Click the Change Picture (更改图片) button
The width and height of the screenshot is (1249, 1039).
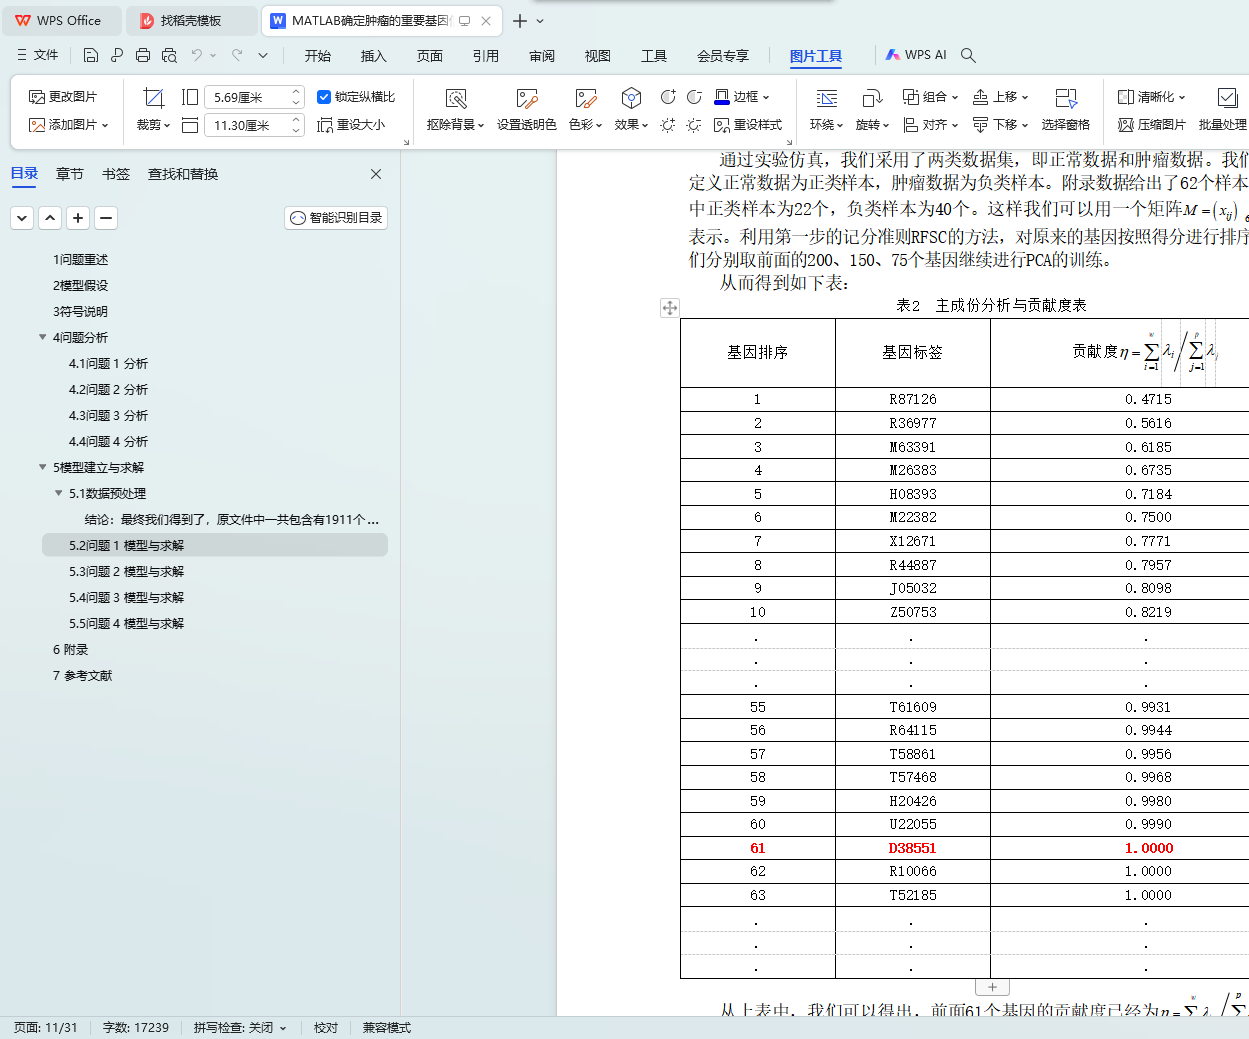tap(63, 97)
